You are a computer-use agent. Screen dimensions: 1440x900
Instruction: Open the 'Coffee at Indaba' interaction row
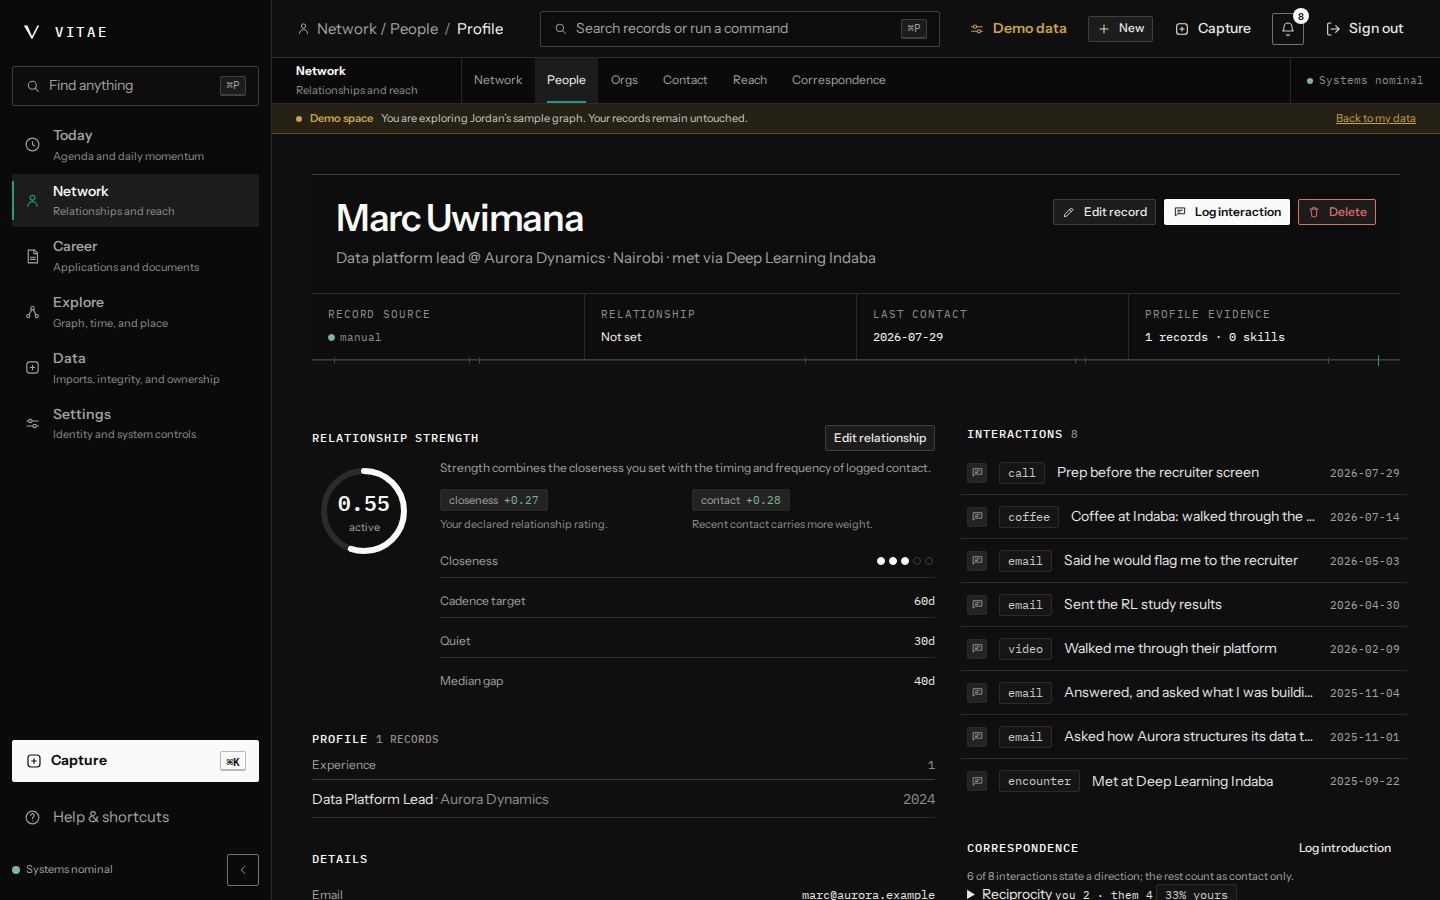(x=1184, y=517)
